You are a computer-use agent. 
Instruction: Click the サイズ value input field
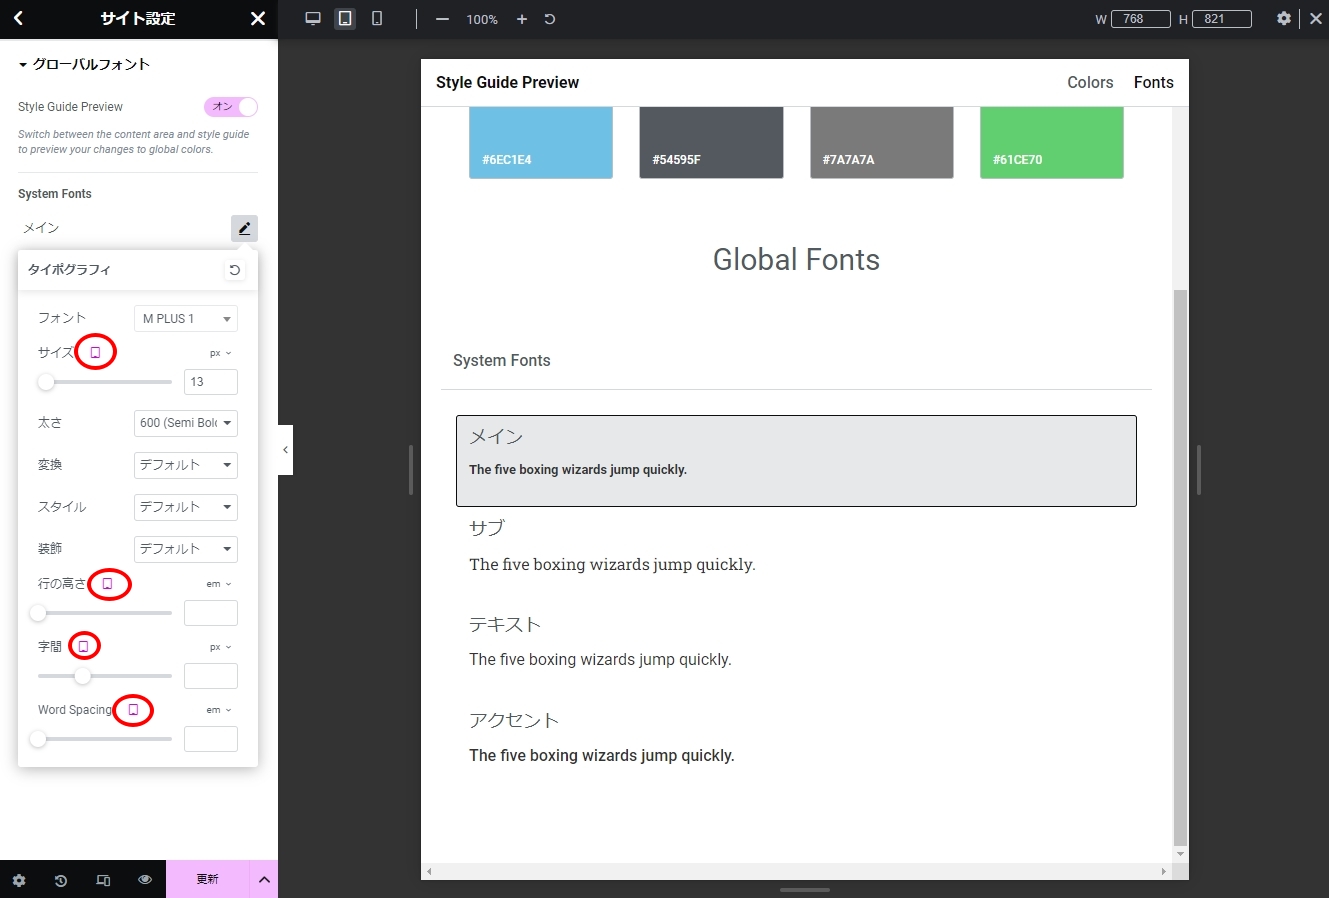tap(210, 382)
